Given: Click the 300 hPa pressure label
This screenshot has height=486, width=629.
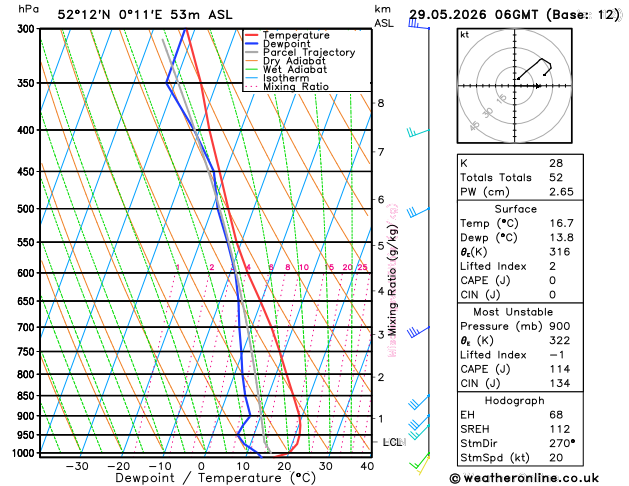Looking at the screenshot, I should tap(28, 29).
